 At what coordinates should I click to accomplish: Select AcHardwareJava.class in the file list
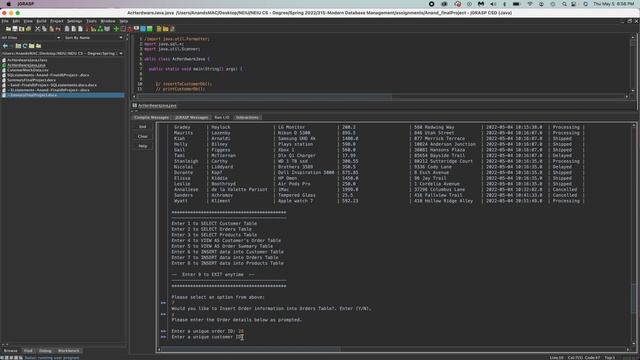(x=27, y=60)
